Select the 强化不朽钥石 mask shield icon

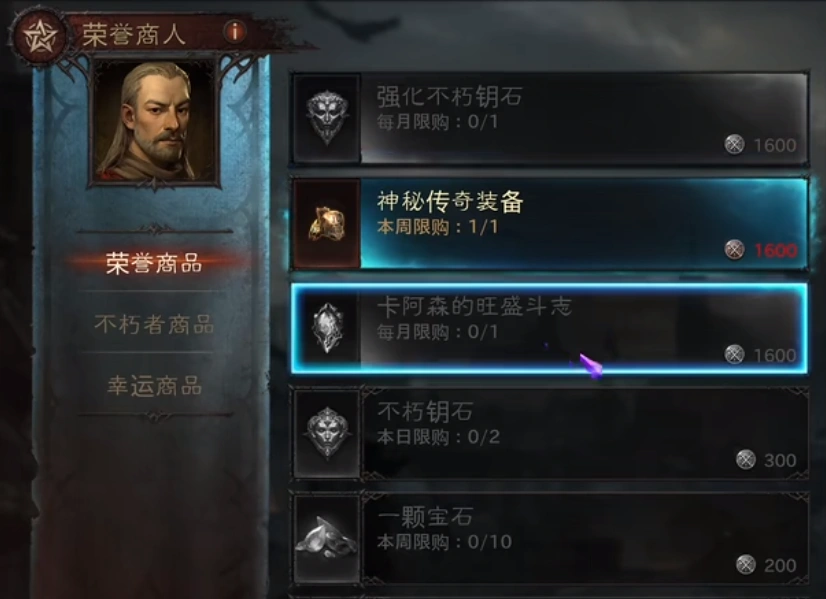pos(327,118)
